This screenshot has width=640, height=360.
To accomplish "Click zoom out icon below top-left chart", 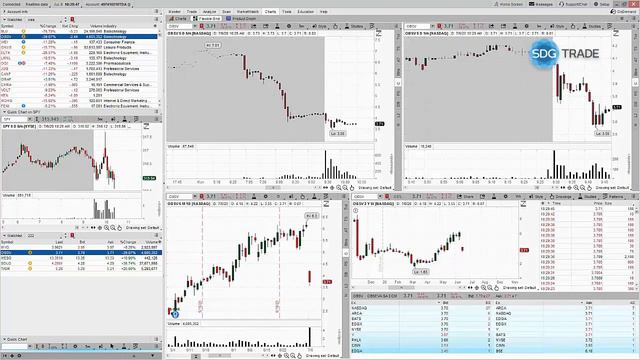I will coord(345,188).
